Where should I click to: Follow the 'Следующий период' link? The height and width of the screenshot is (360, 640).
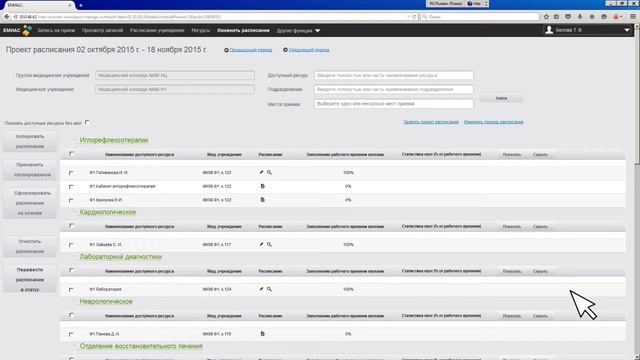coord(309,50)
